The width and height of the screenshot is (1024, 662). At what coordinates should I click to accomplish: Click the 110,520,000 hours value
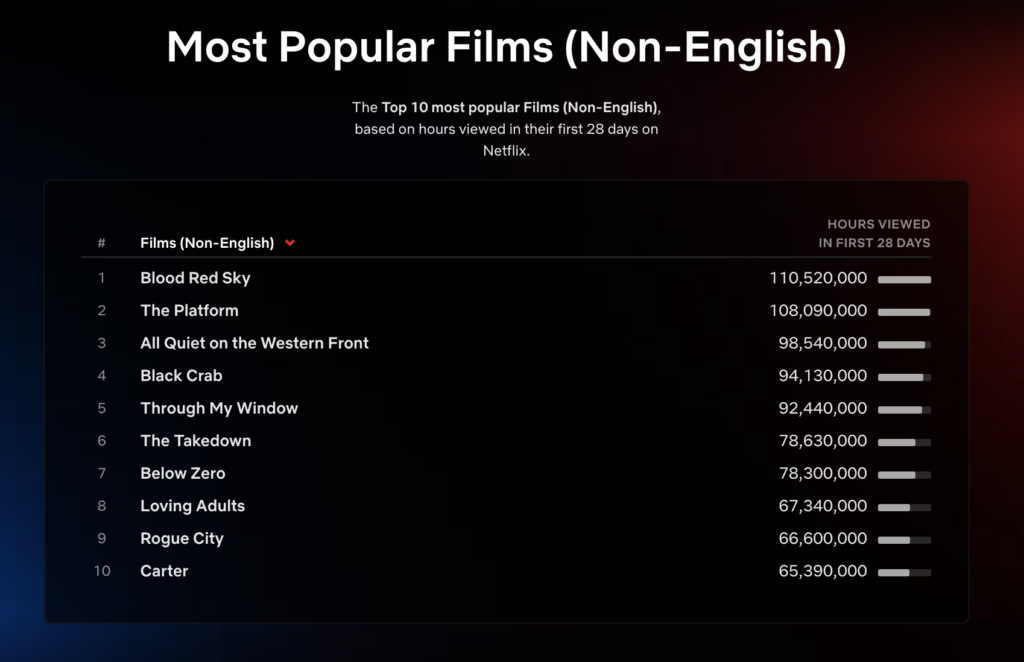(818, 278)
